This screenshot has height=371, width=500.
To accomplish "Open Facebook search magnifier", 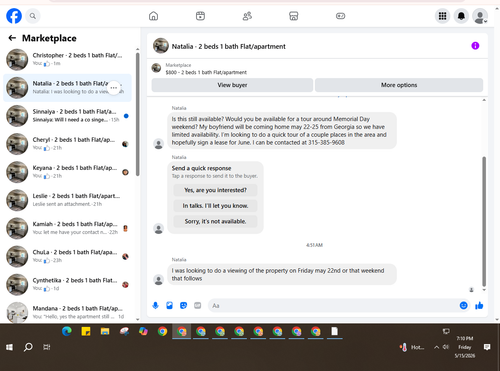I will point(33,16).
